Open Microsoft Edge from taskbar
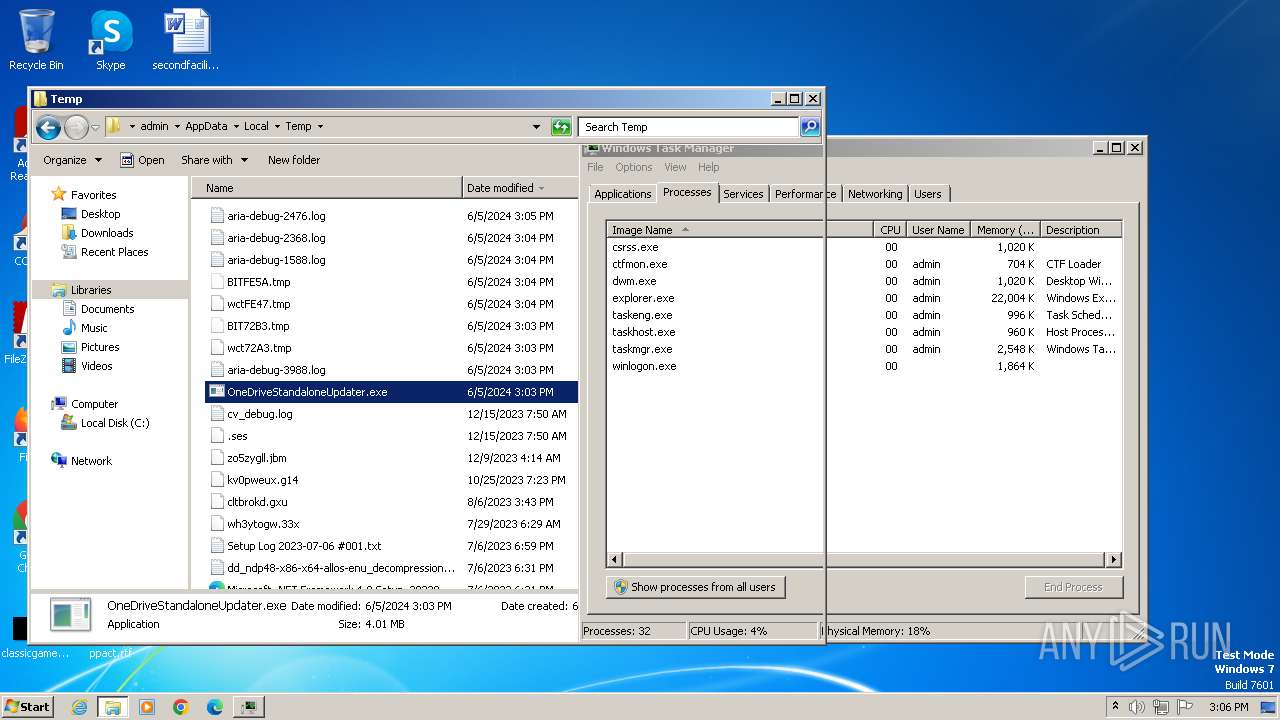 215,707
